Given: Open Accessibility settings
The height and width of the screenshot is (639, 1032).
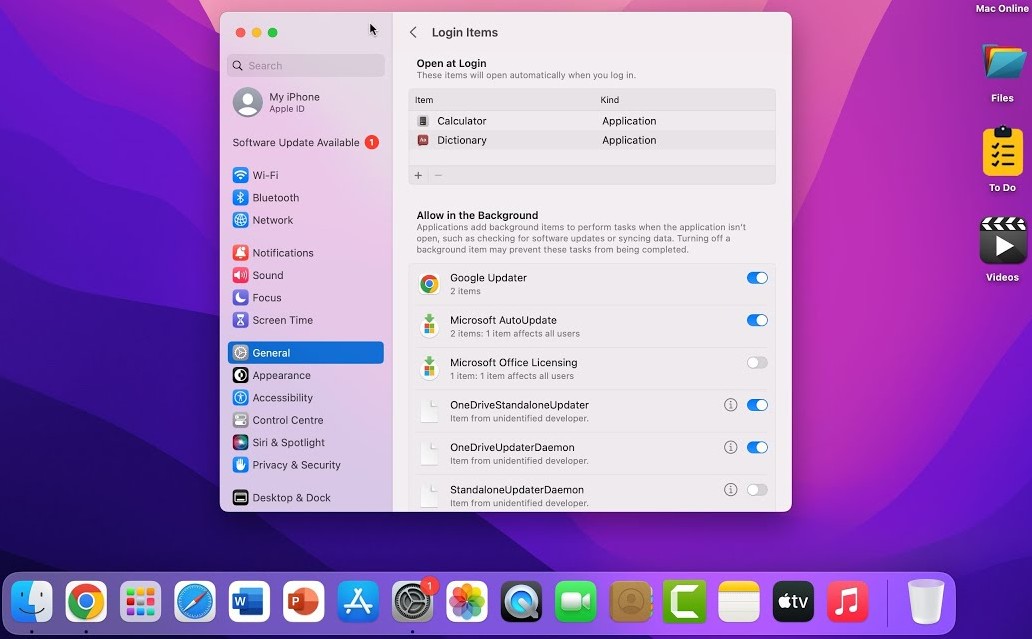Looking at the screenshot, I should point(283,397).
